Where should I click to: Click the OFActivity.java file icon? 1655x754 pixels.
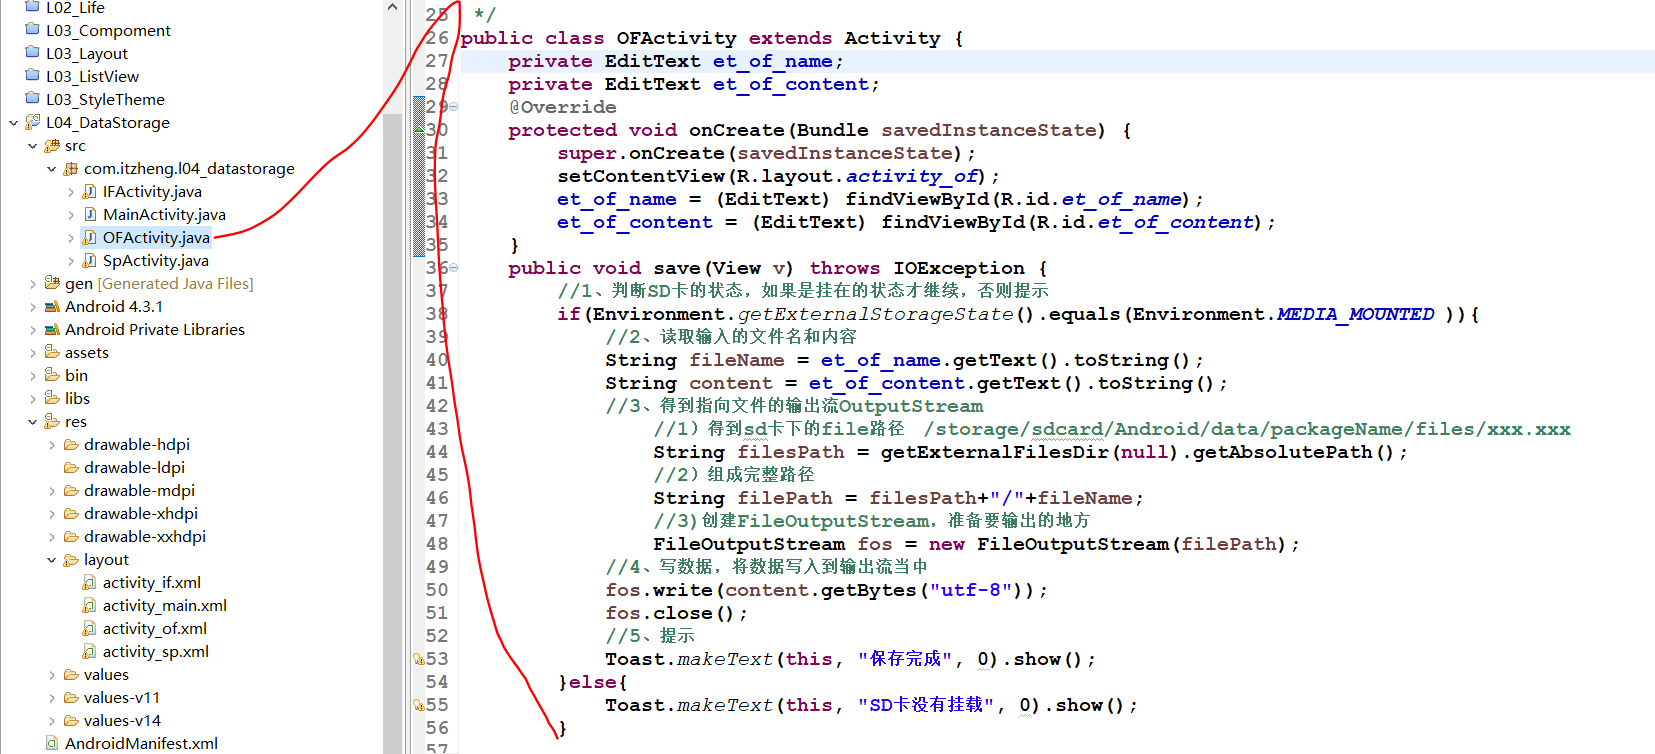pyautogui.click(x=90, y=237)
